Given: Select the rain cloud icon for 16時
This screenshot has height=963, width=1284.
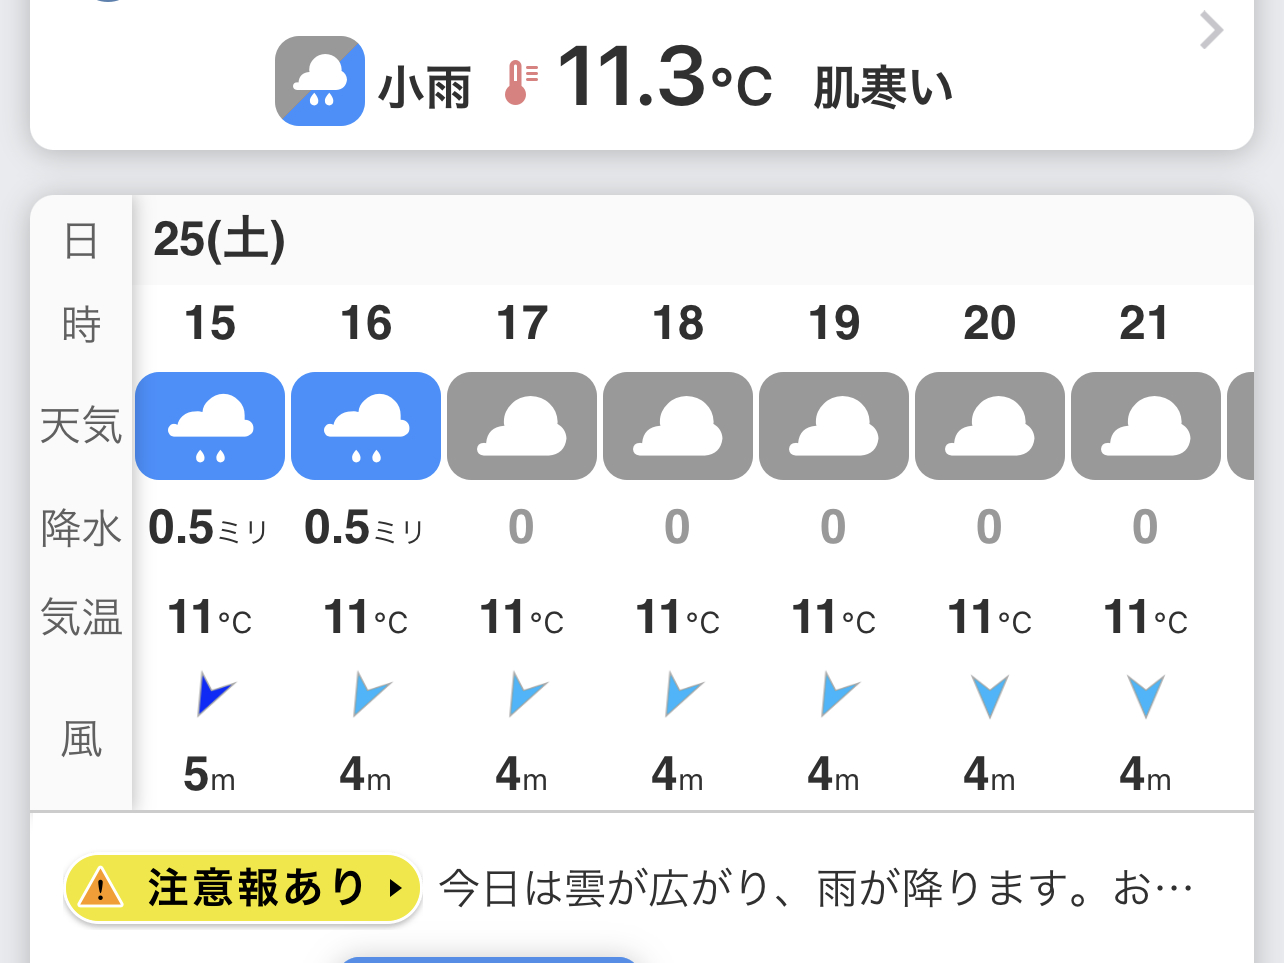Looking at the screenshot, I should [x=366, y=426].
